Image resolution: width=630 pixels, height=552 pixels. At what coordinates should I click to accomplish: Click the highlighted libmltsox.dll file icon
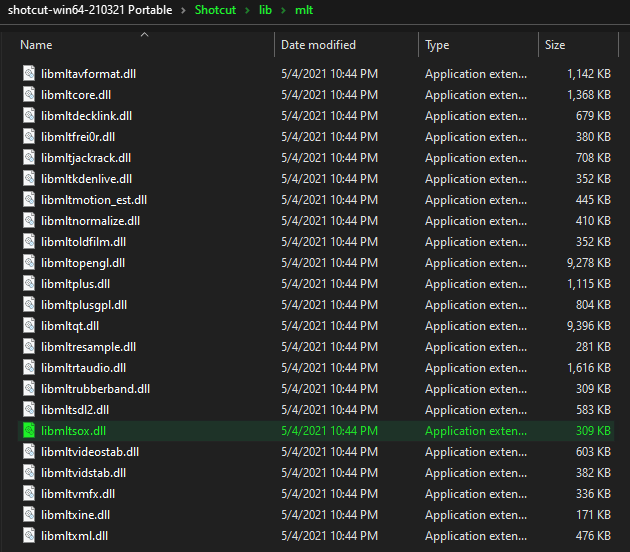pos(29,431)
